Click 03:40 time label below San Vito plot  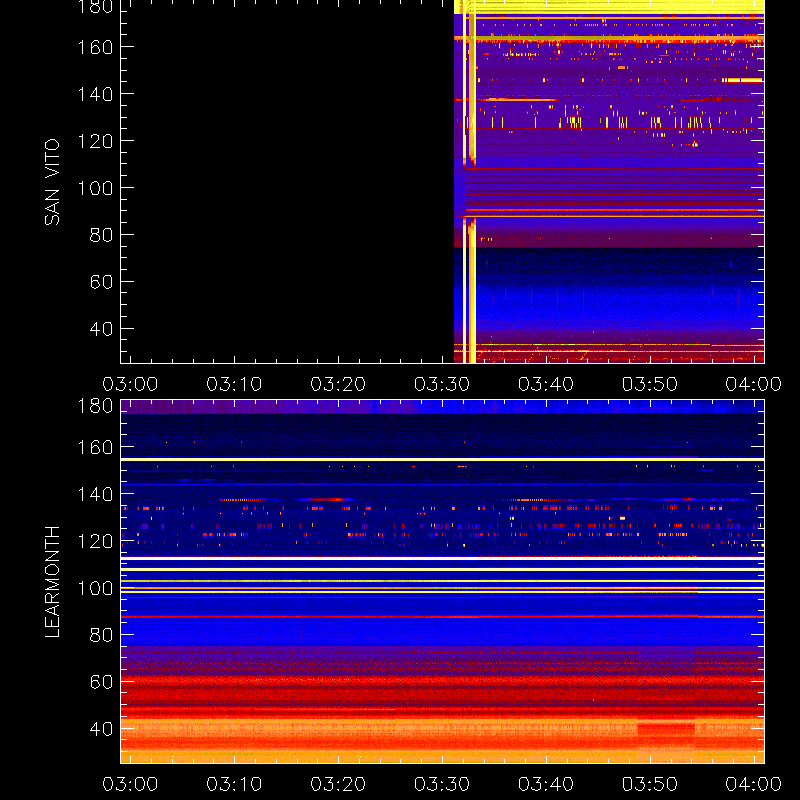click(546, 384)
